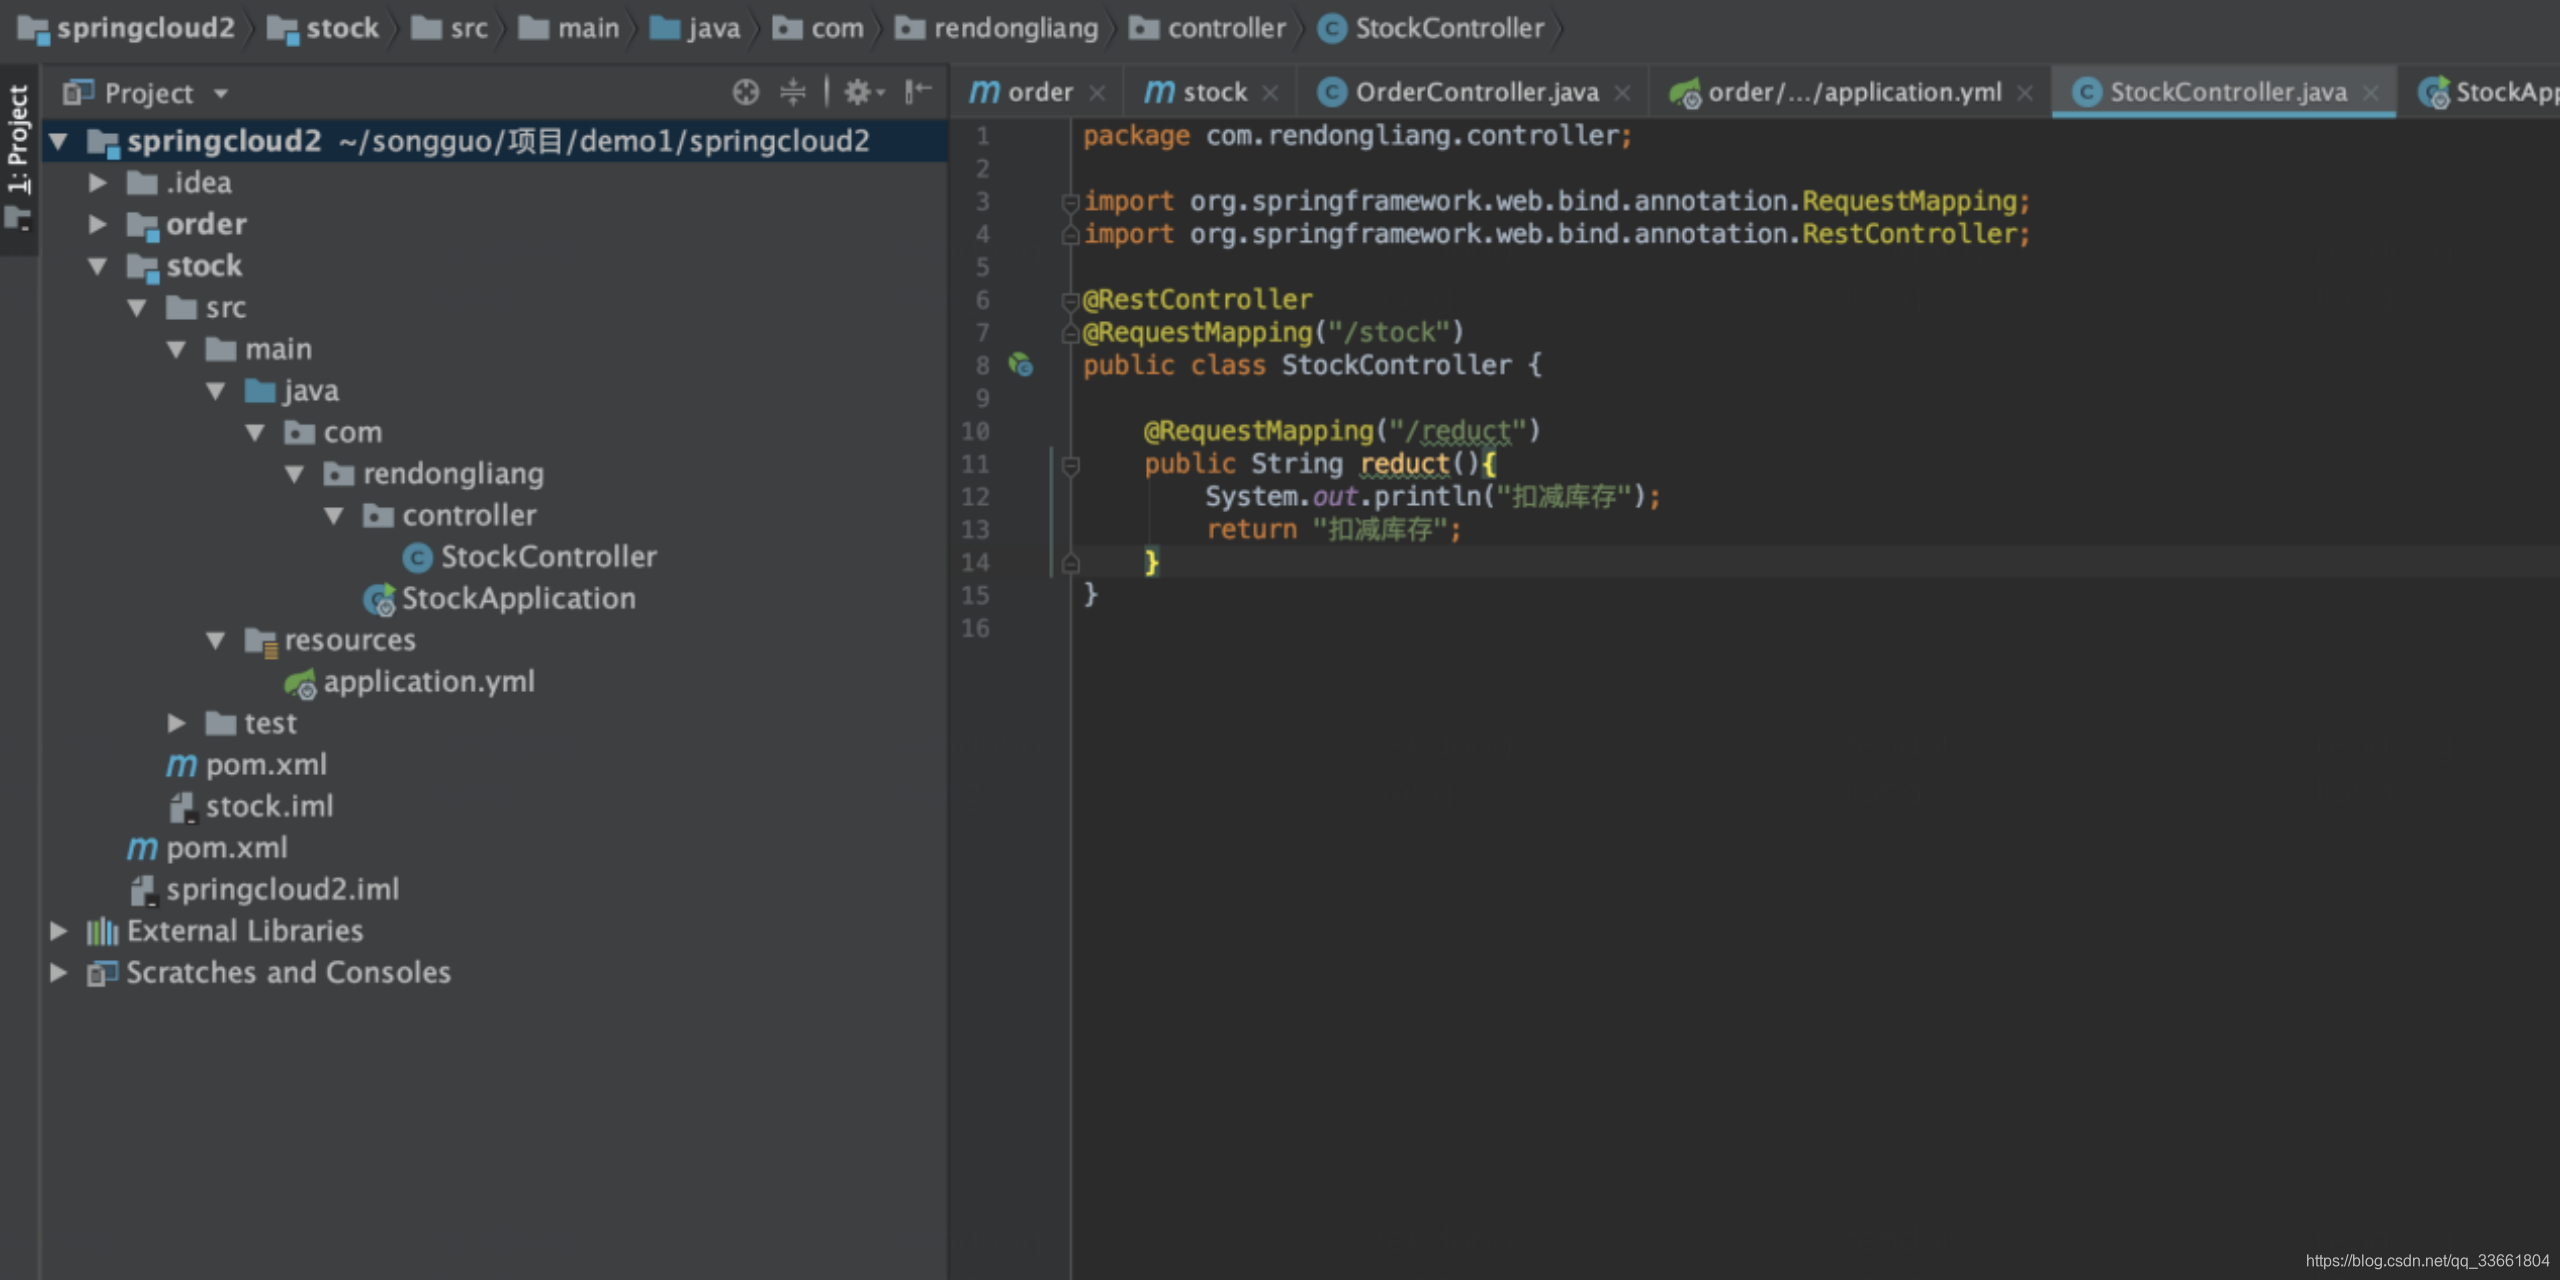Select StockController in project tree

(548, 557)
